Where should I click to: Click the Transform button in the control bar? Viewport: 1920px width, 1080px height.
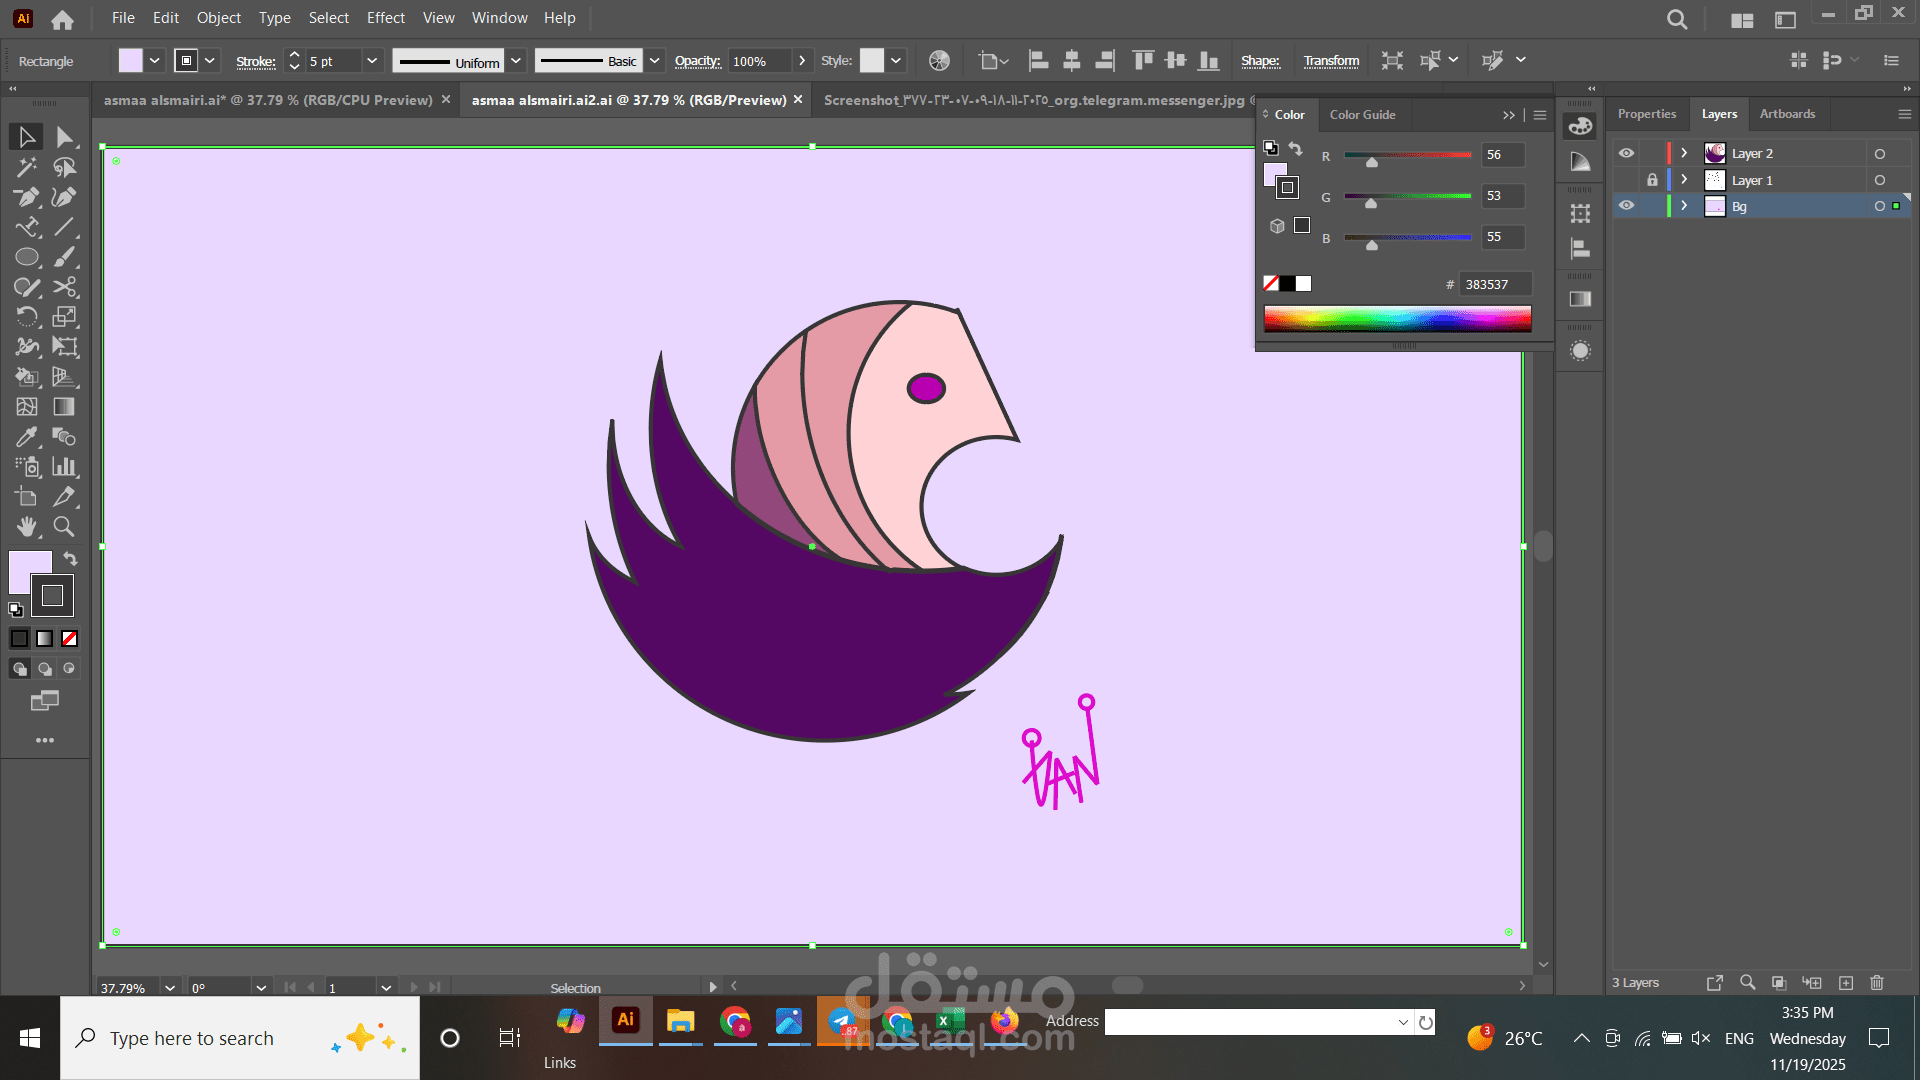pyautogui.click(x=1330, y=60)
